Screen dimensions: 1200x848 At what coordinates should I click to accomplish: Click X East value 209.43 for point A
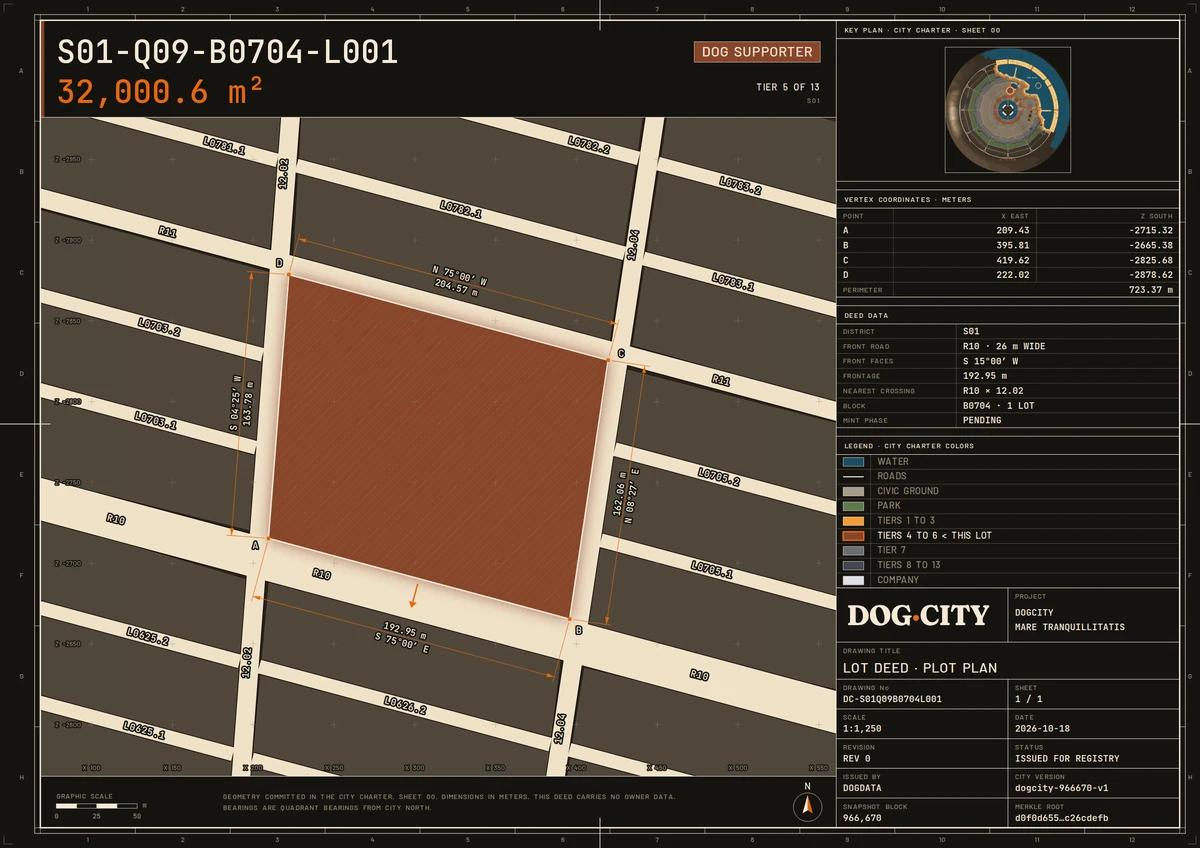coord(1013,230)
